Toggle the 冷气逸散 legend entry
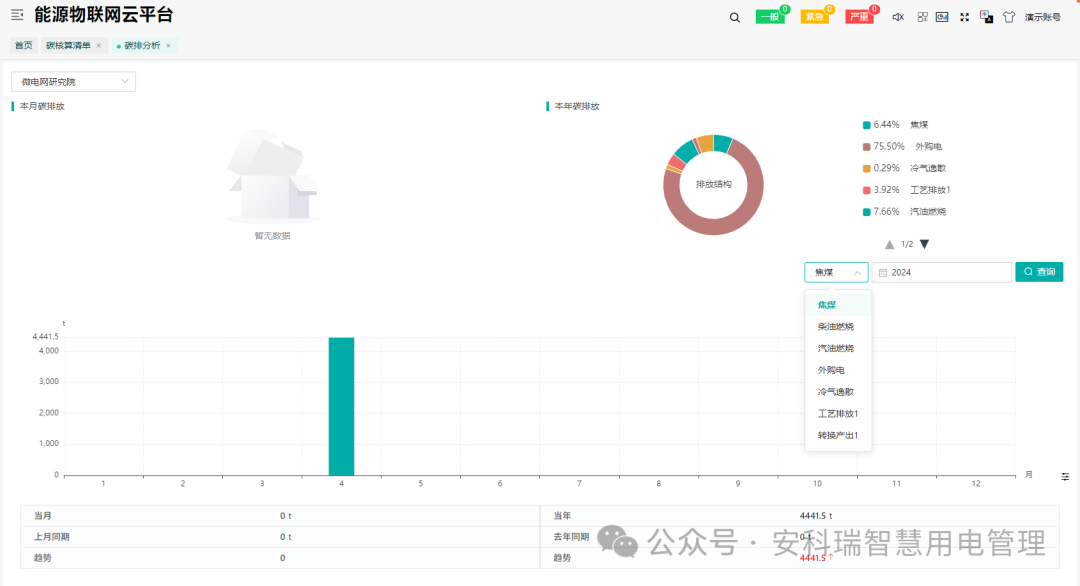The height and width of the screenshot is (586, 1080). tap(904, 168)
